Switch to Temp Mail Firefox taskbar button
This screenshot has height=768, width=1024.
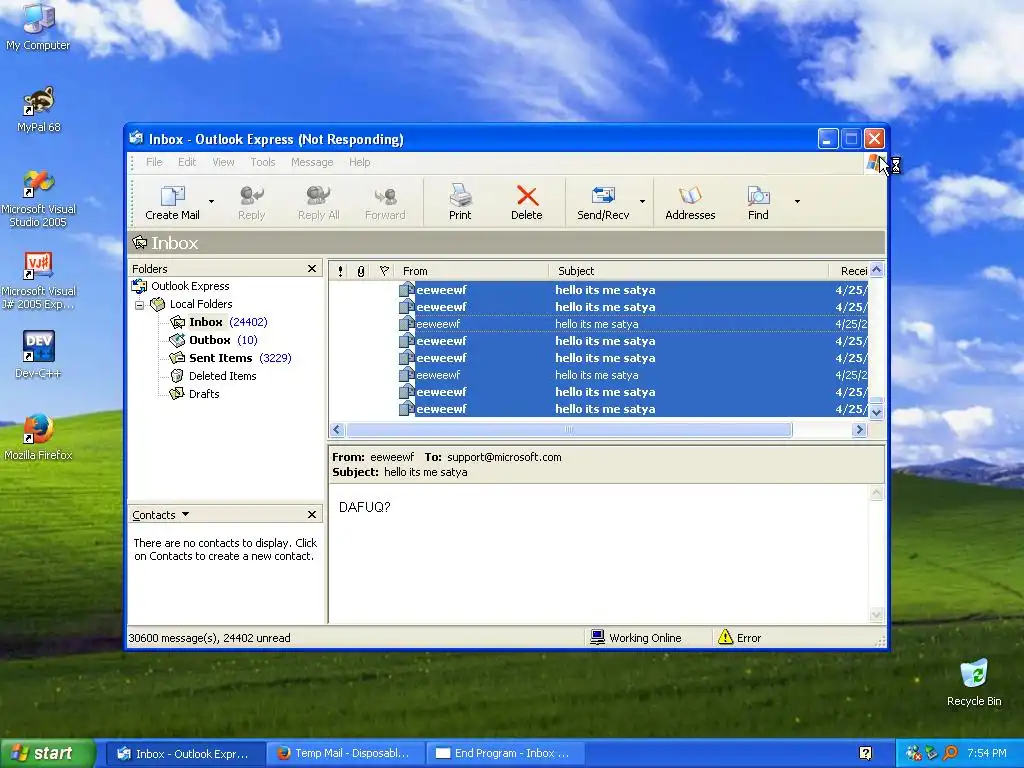tap(344, 753)
